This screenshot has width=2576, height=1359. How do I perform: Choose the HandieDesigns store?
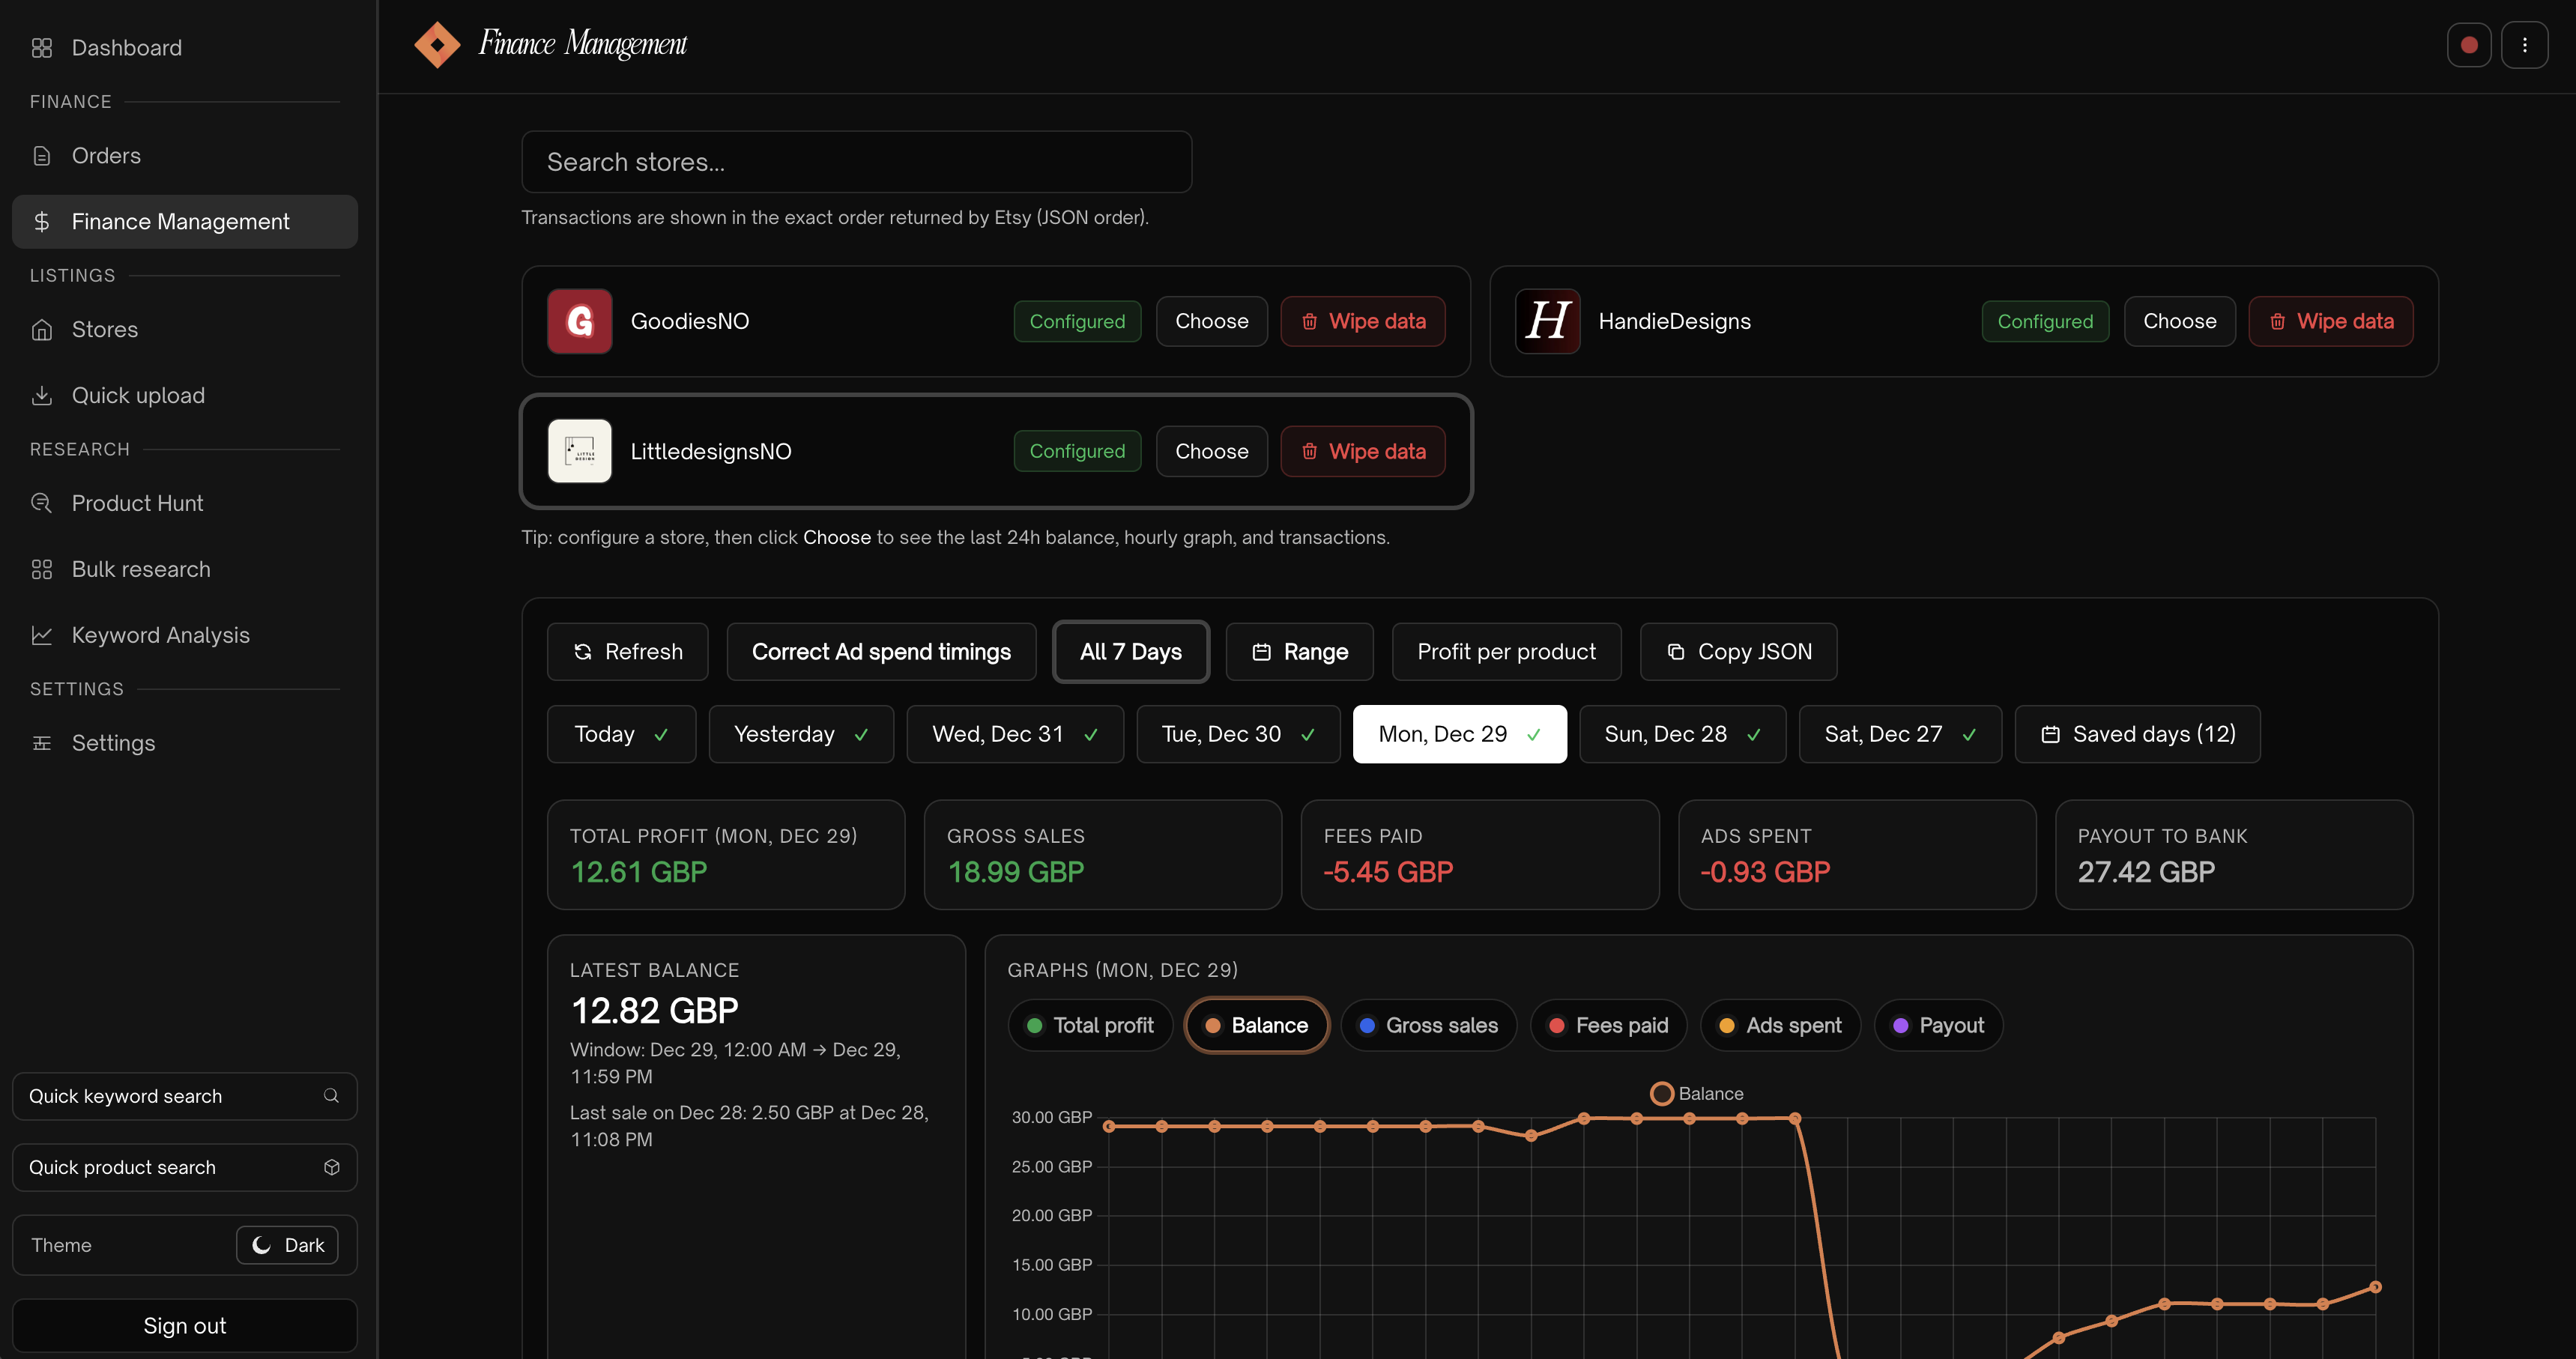tap(2180, 321)
